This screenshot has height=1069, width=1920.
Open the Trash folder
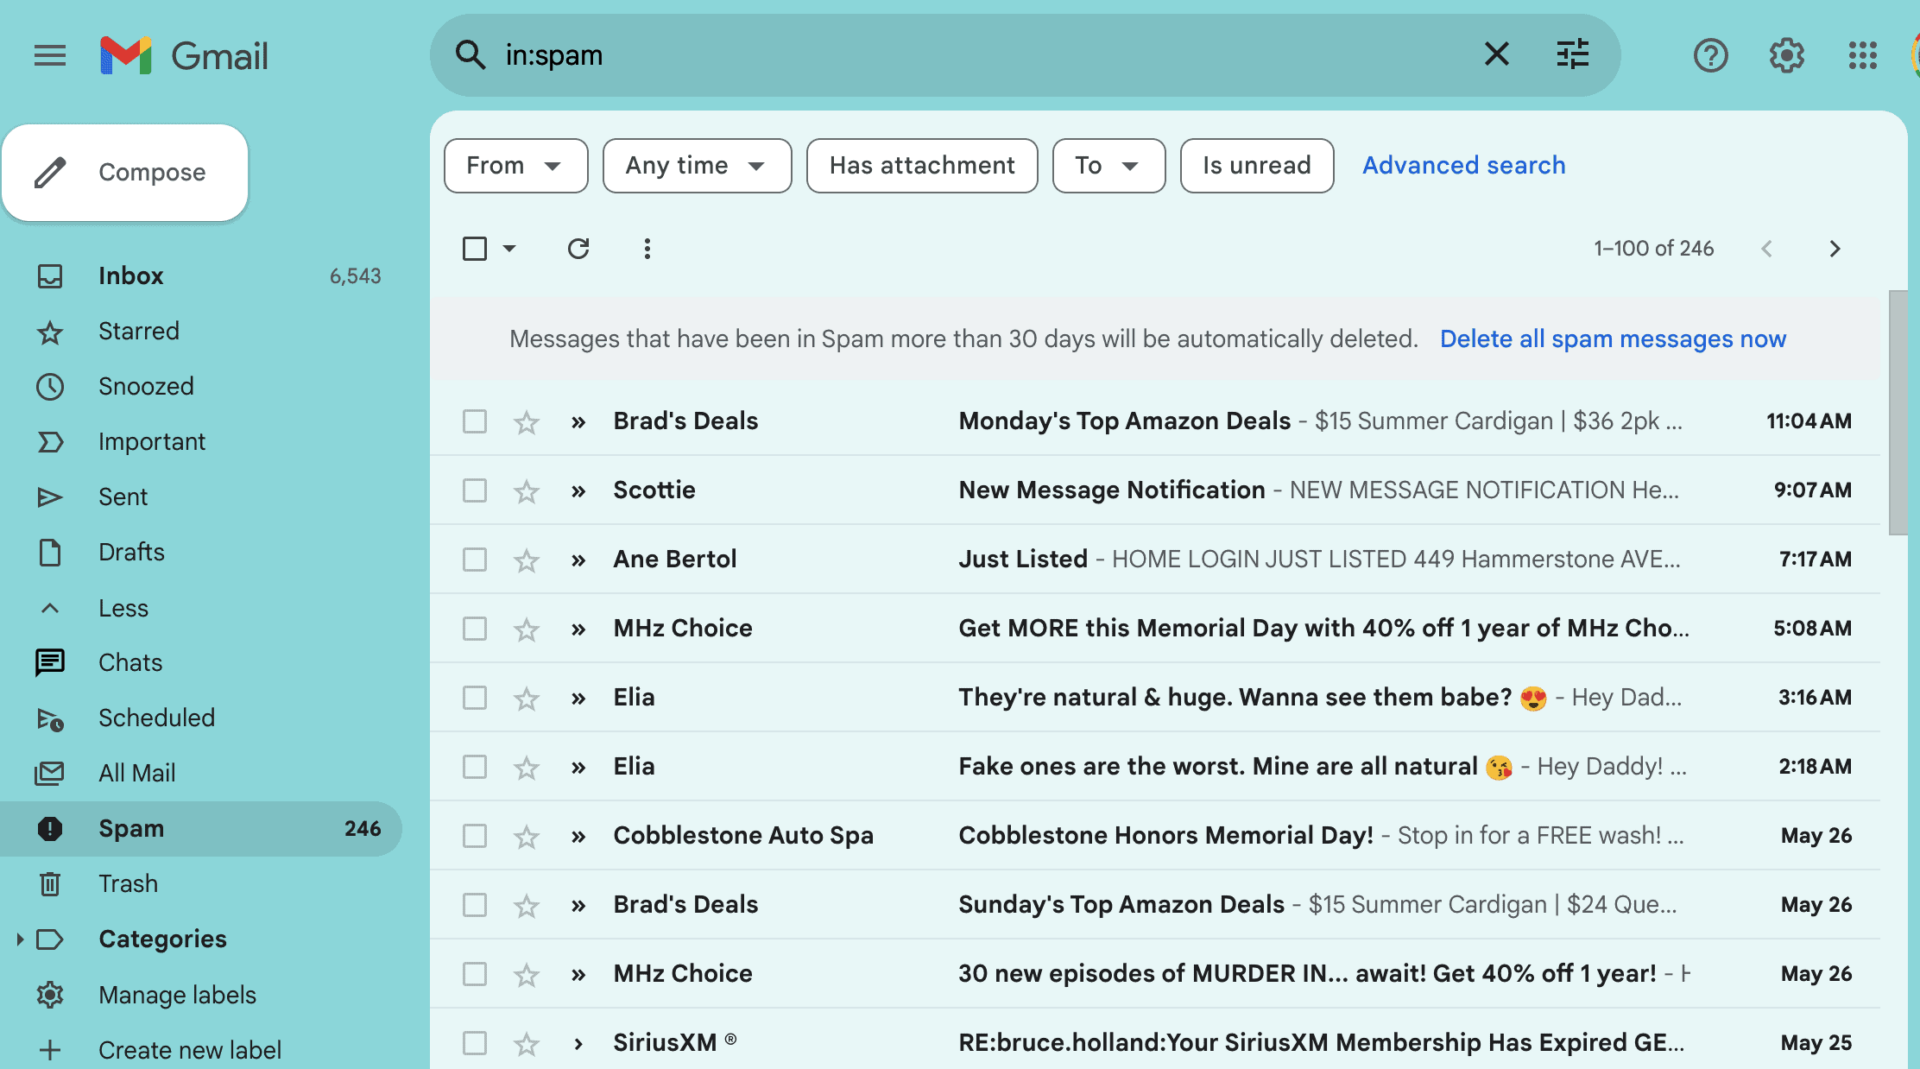[x=128, y=883]
